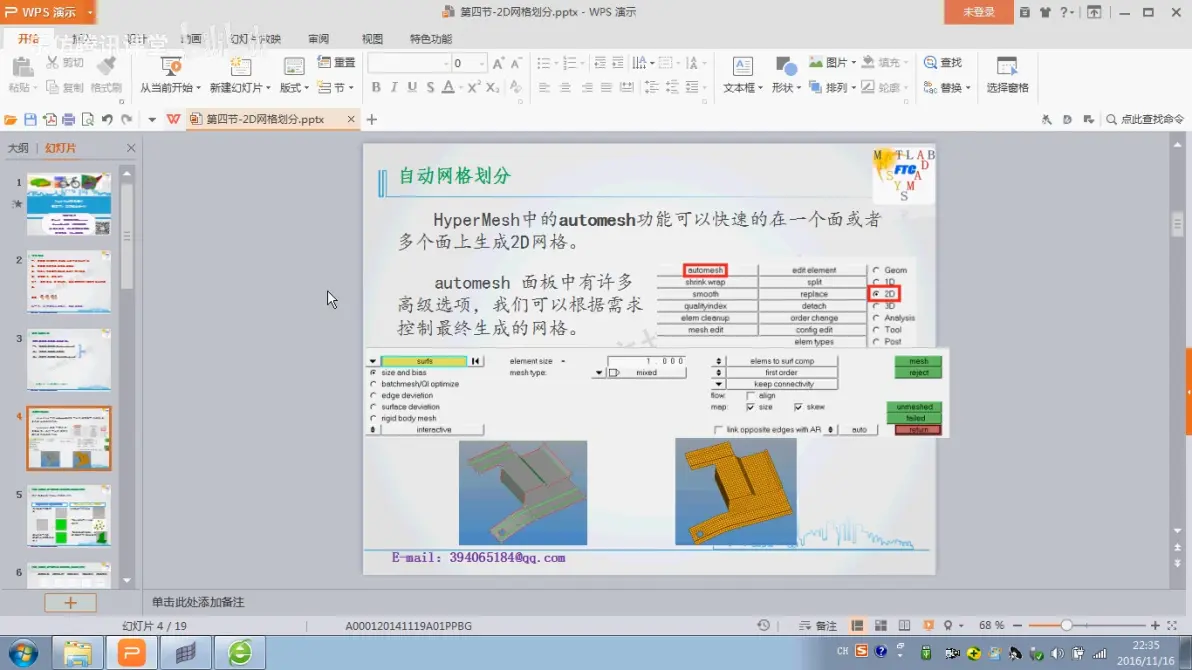Expand the Picture (图片) dropdown
Image resolution: width=1192 pixels, height=670 pixels.
854,62
